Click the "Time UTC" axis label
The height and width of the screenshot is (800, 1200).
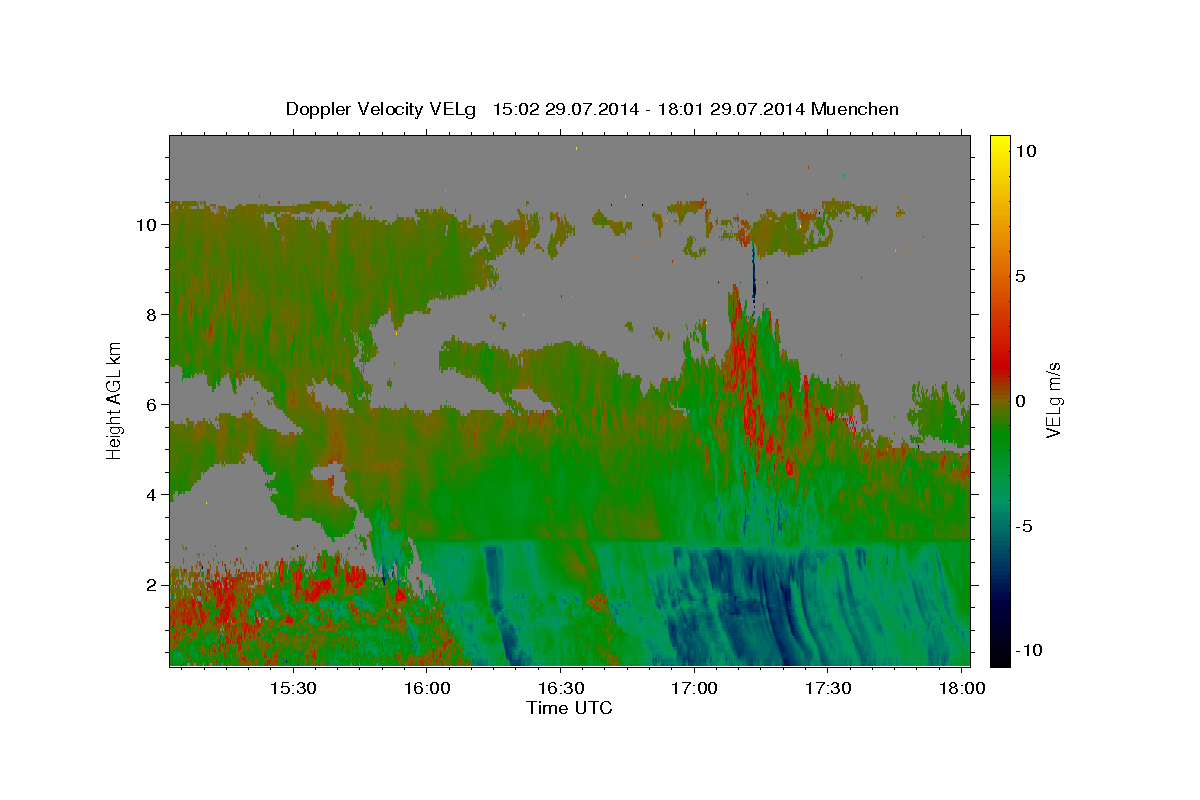tap(569, 708)
